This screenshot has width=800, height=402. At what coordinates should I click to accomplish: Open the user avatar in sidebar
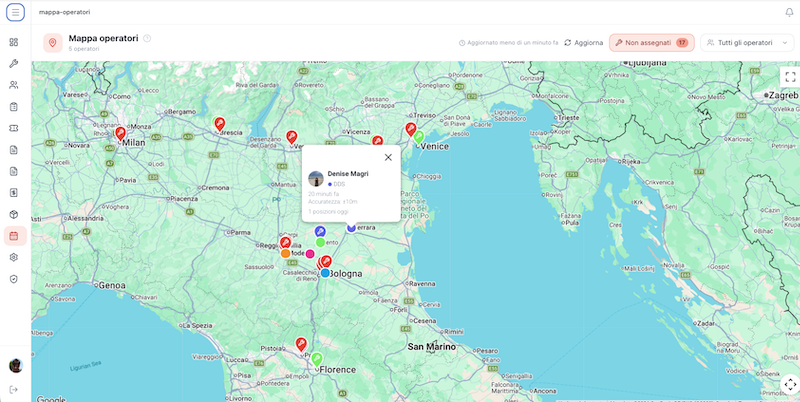click(16, 365)
